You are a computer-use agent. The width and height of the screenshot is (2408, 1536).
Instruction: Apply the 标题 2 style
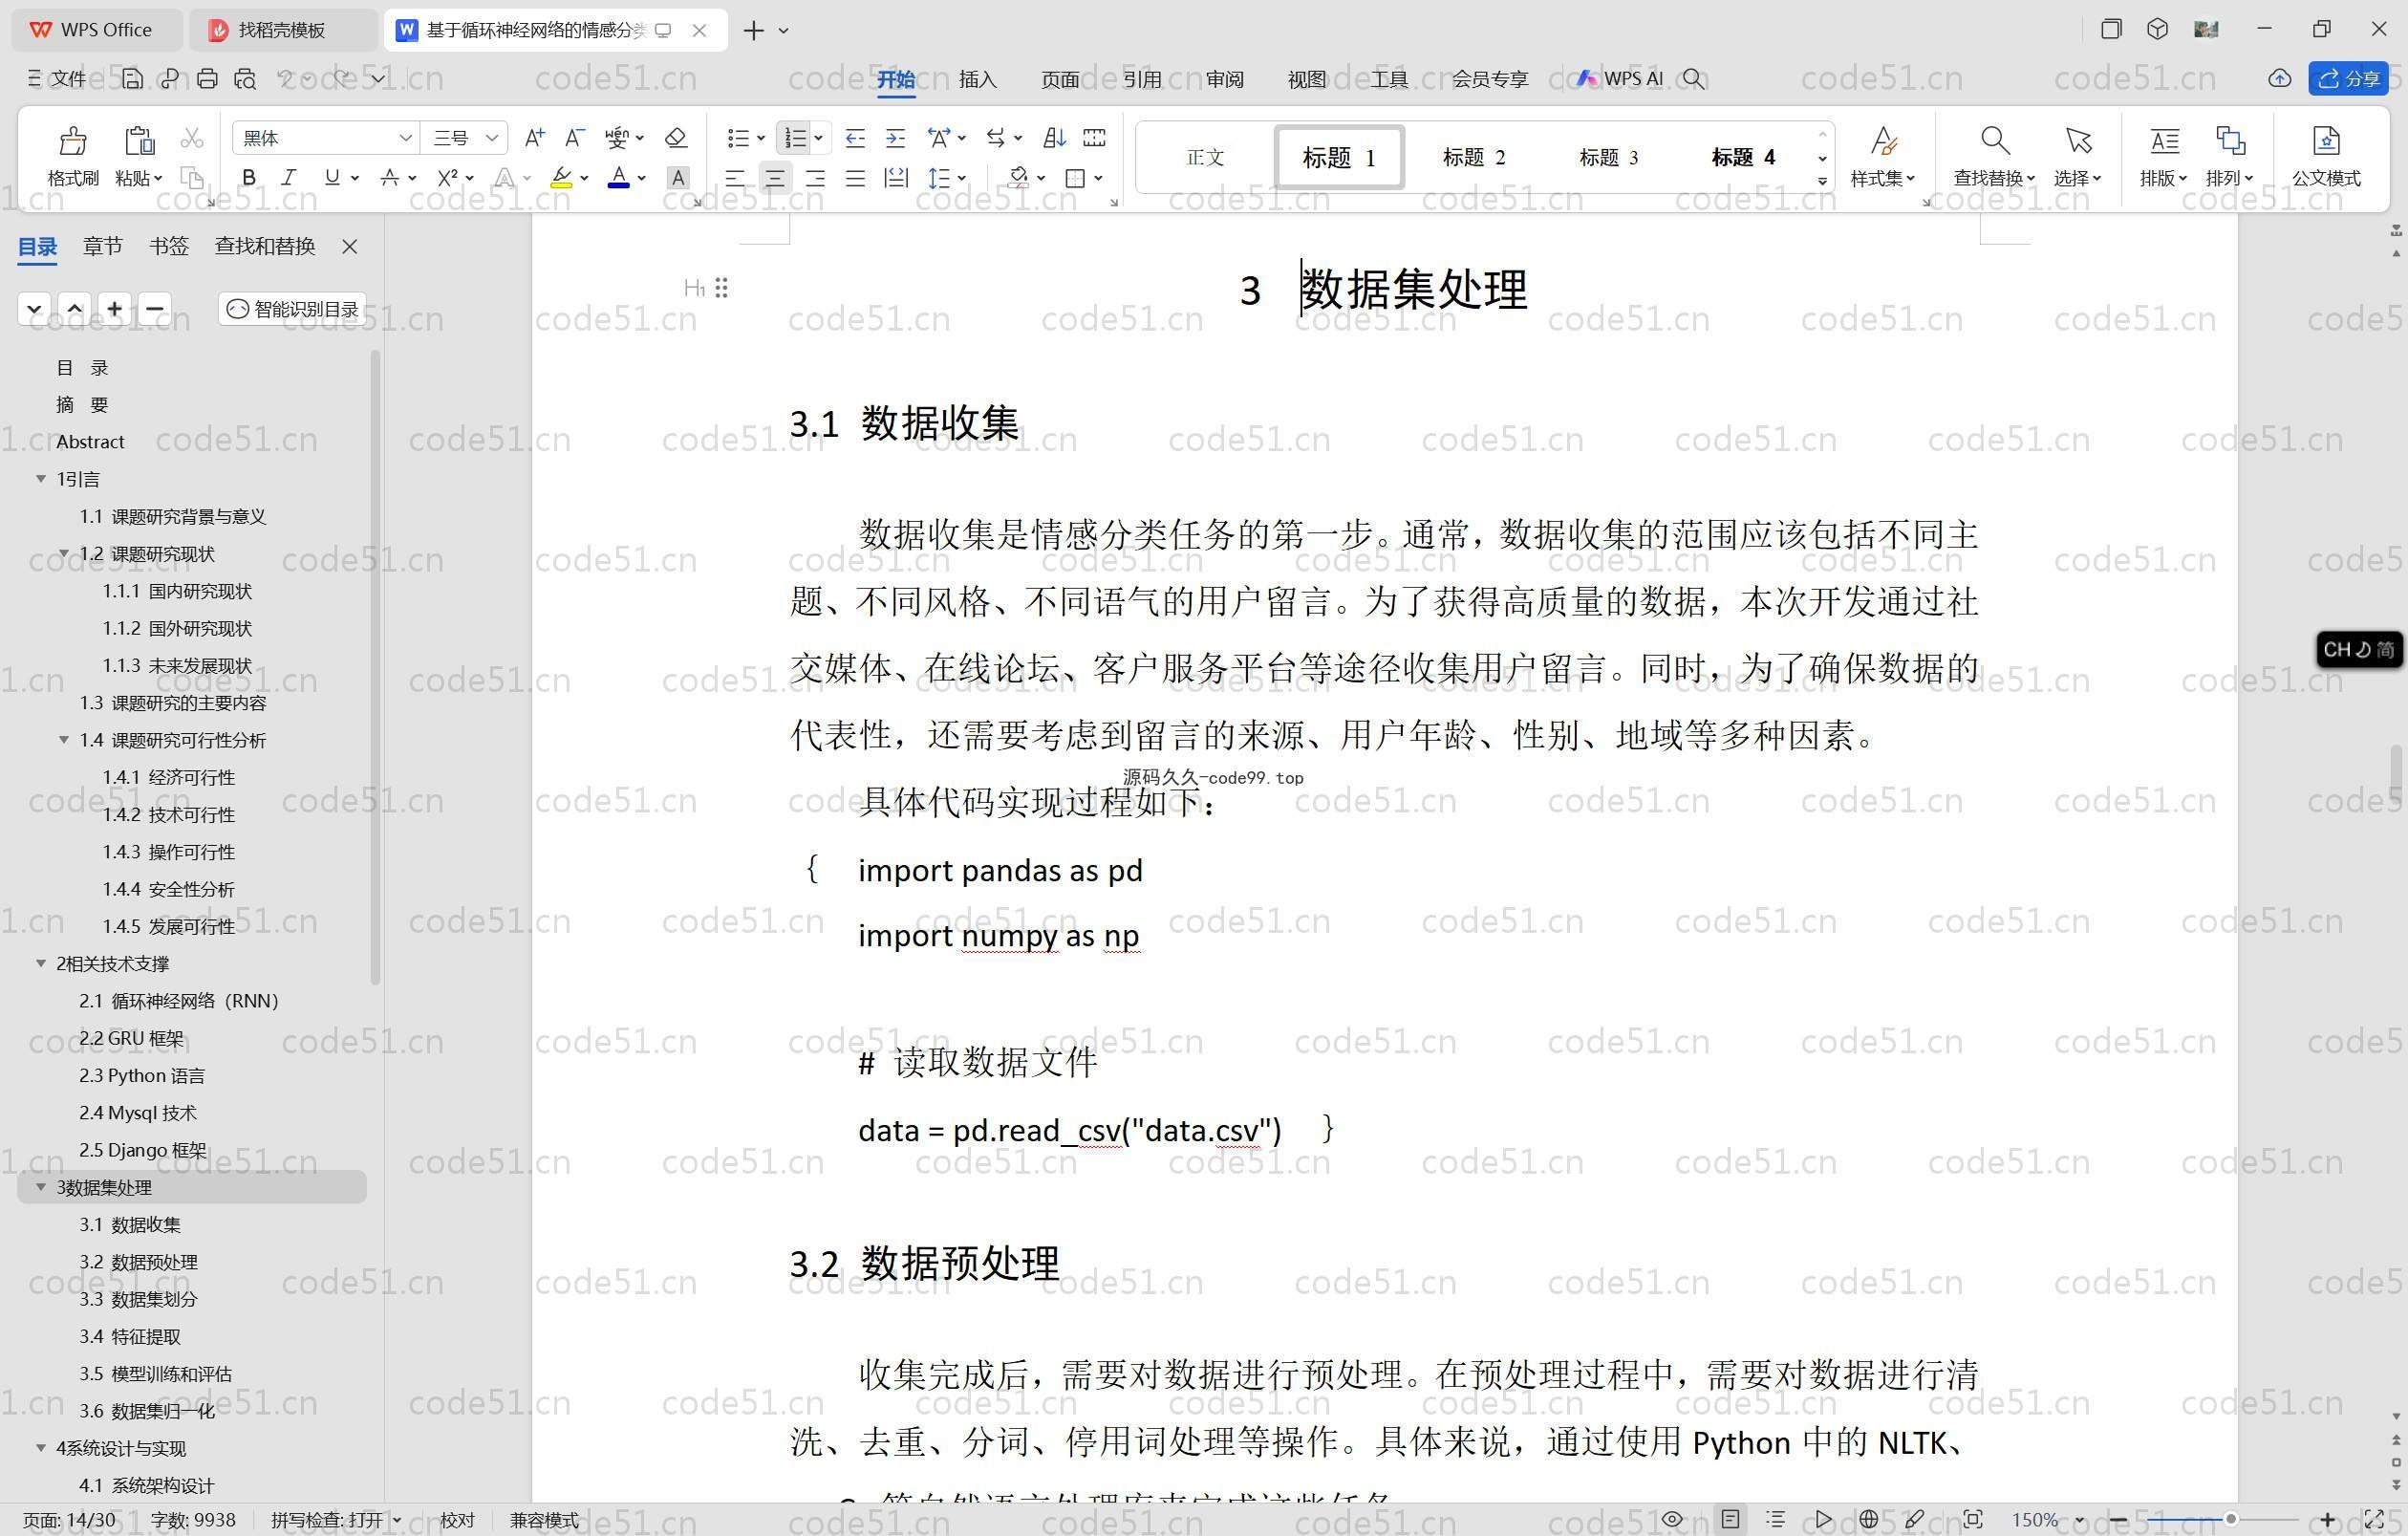(x=1474, y=157)
